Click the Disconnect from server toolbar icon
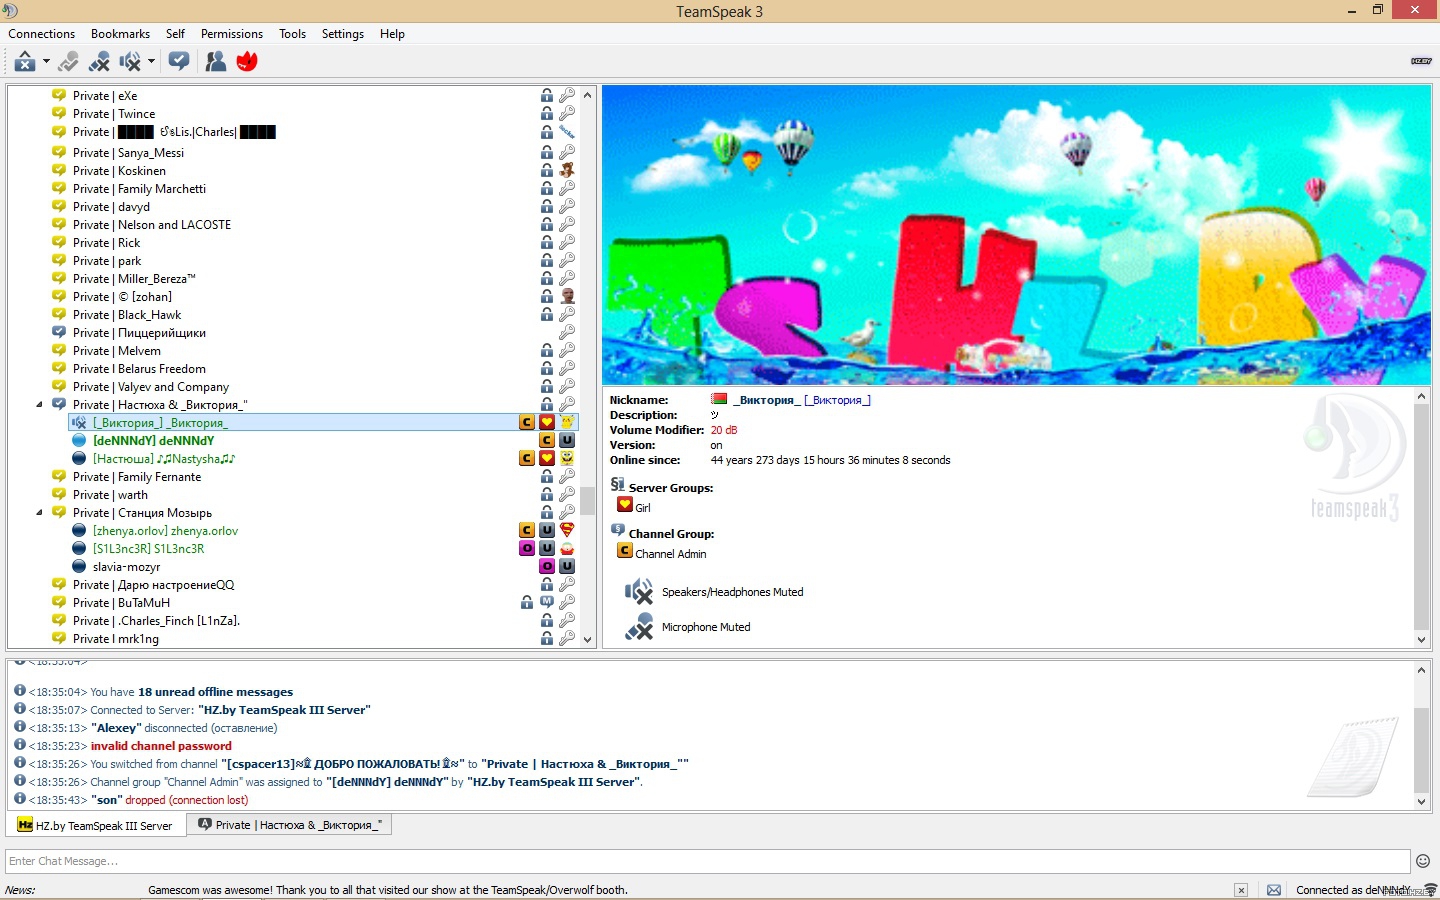Screen dimensions: 1440x900 coord(25,62)
